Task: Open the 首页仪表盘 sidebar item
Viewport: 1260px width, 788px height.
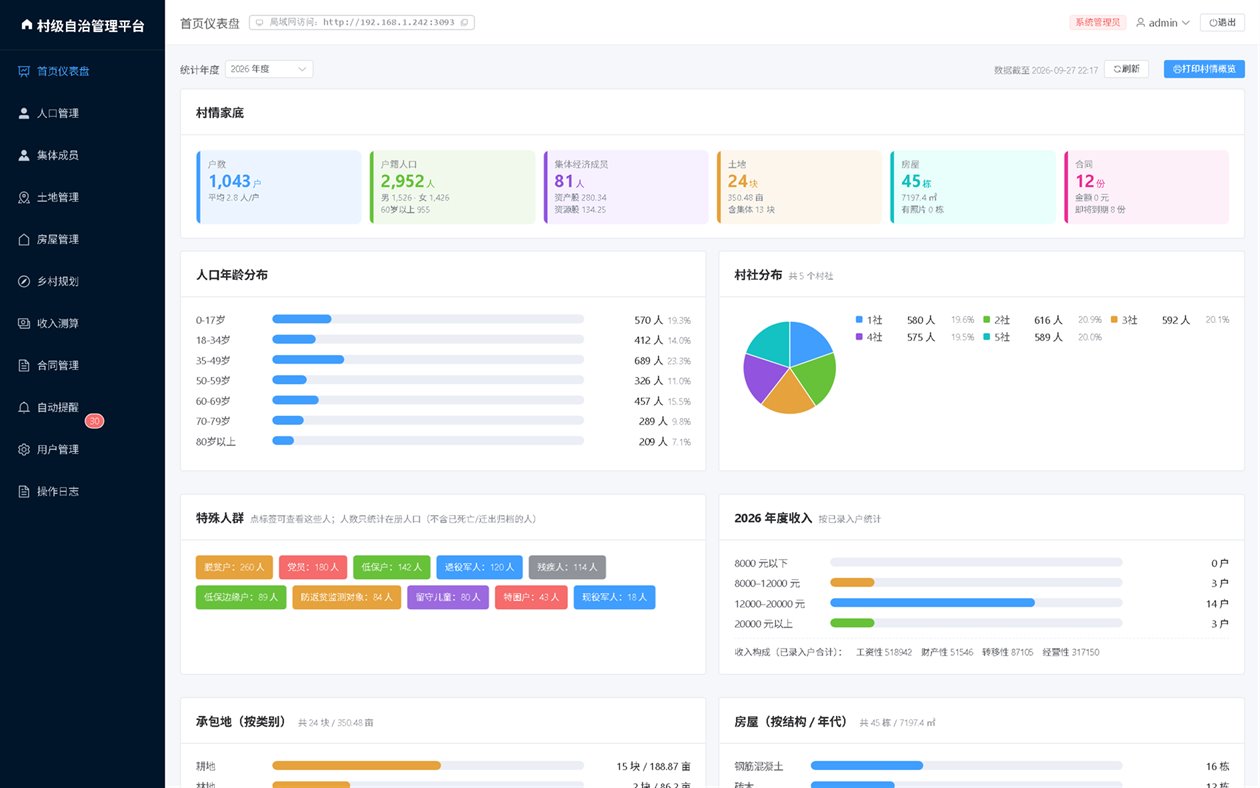Action: [x=82, y=72]
